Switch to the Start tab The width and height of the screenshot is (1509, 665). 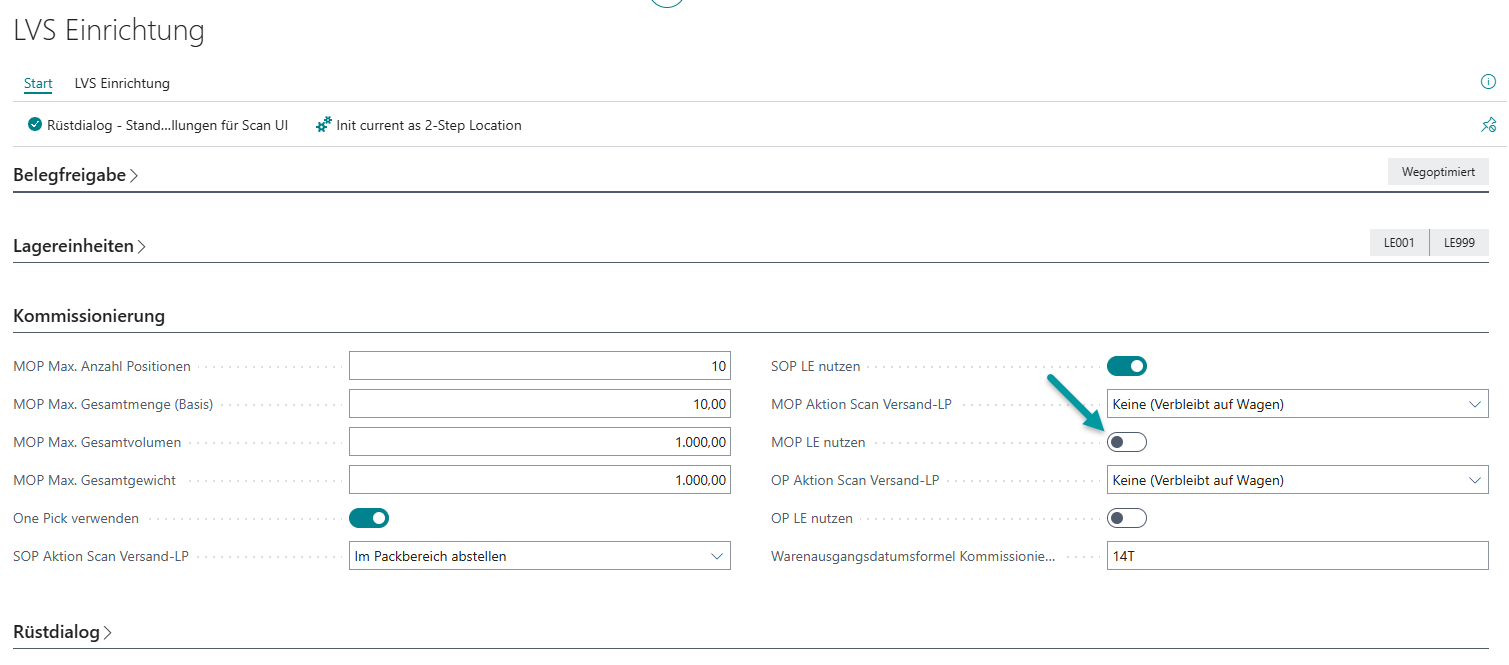click(38, 83)
